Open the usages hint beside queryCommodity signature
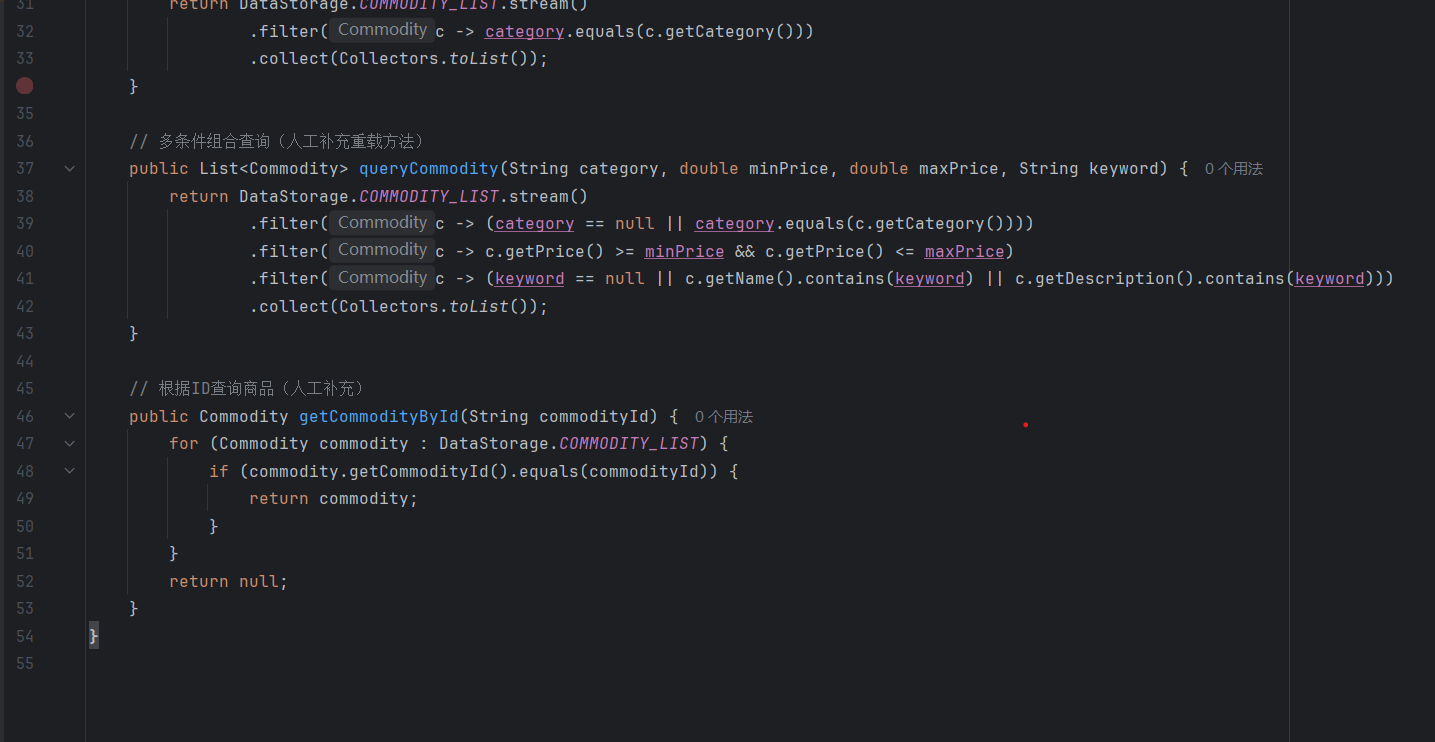Screen dimensions: 1435x742 click(1234, 169)
